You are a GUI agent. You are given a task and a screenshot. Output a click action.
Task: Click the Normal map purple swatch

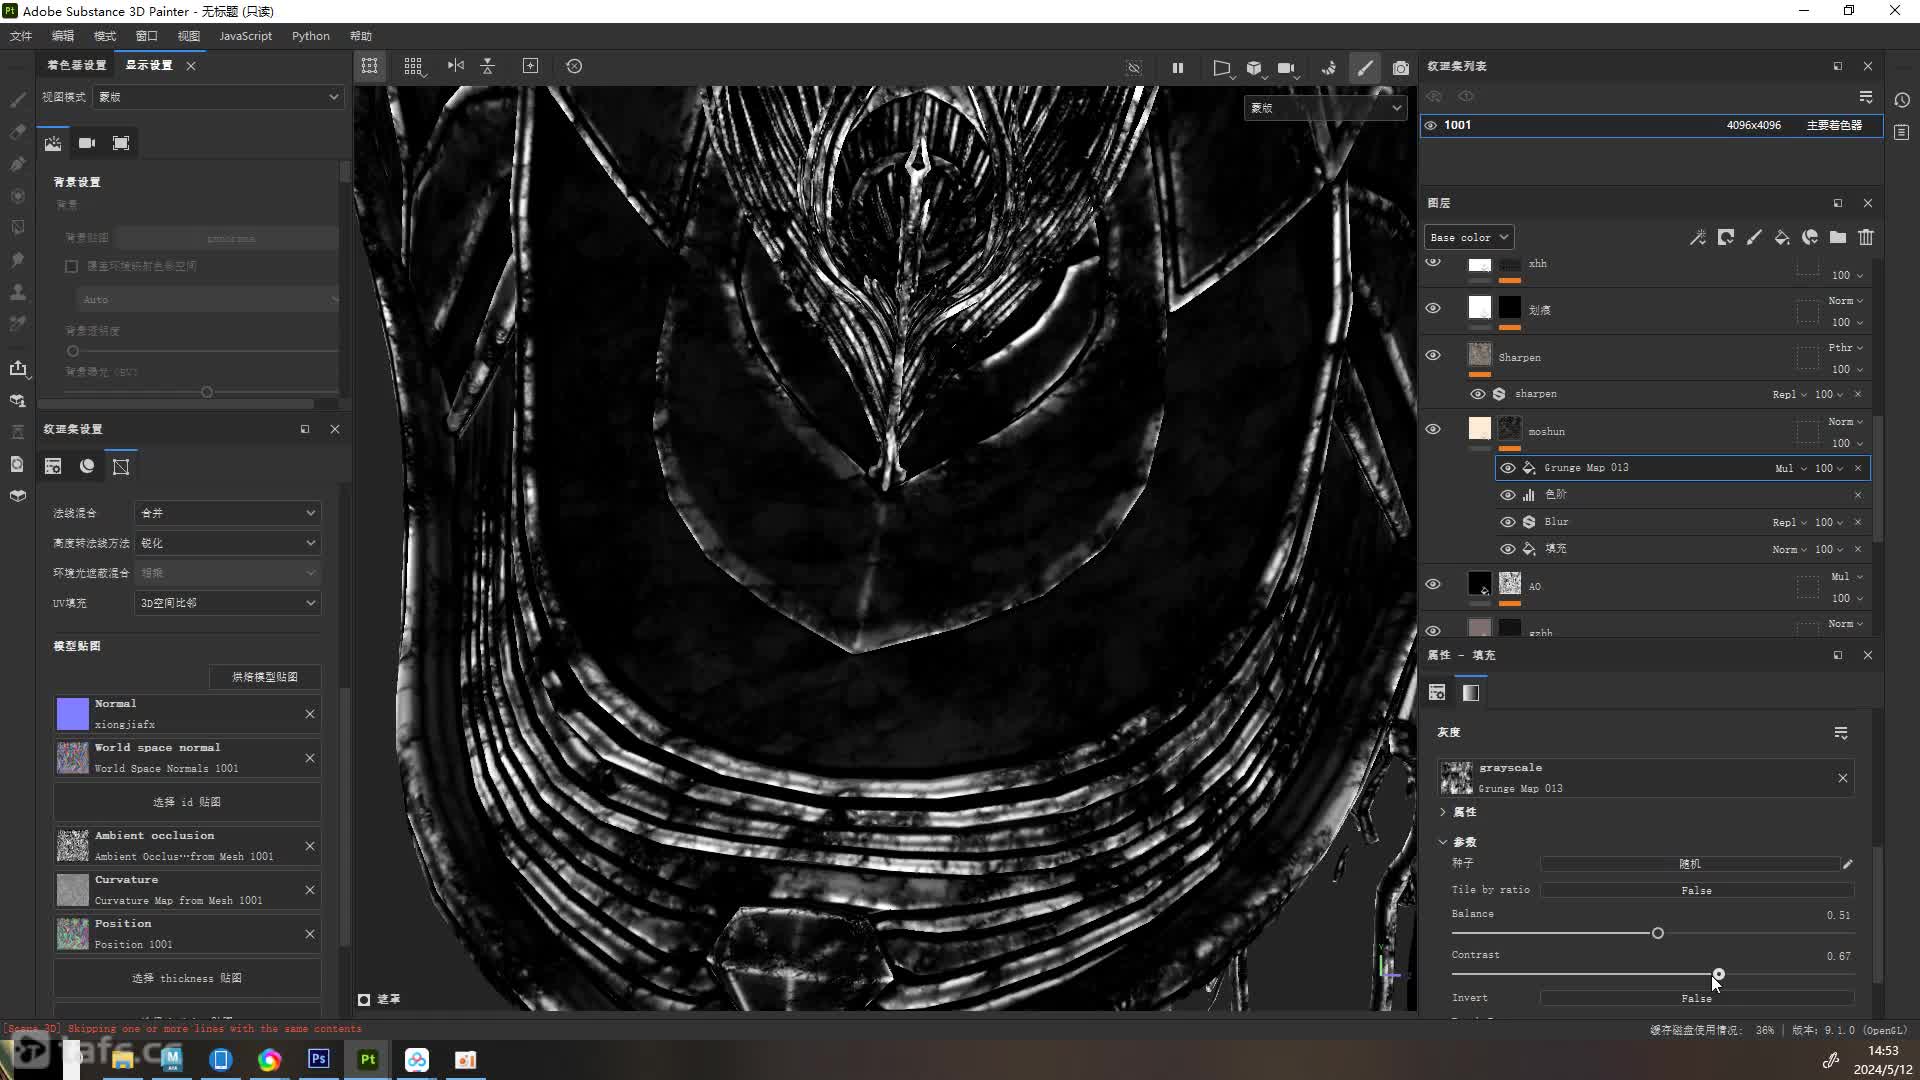[x=72, y=714]
